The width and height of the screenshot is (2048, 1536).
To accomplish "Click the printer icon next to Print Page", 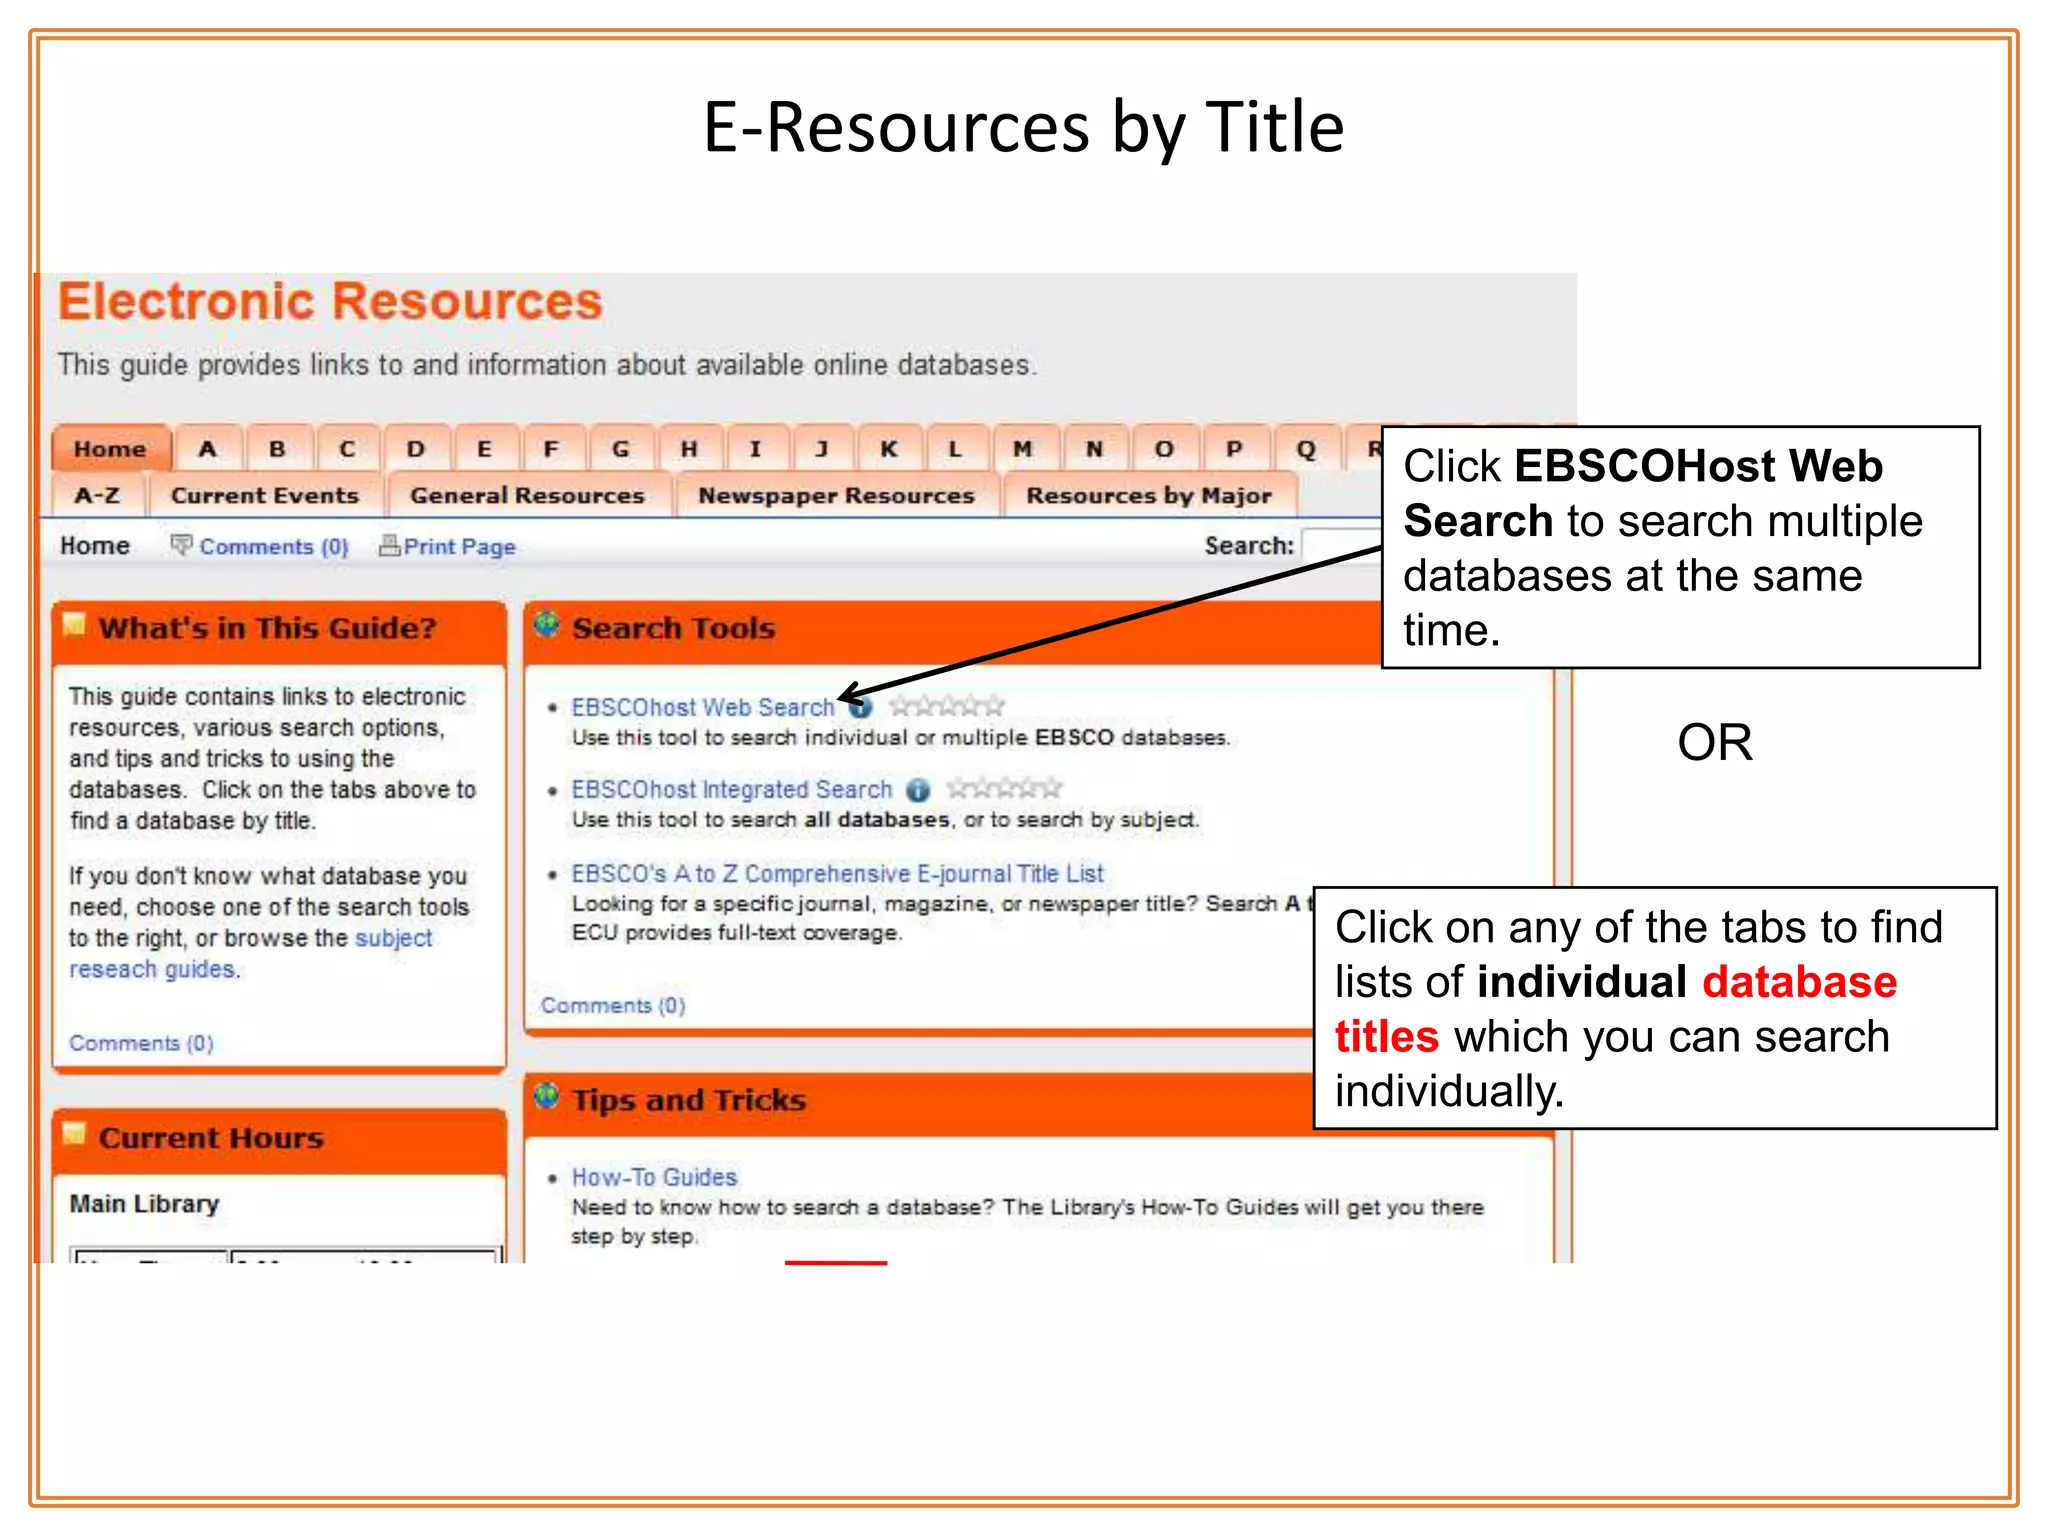I will pos(389,545).
